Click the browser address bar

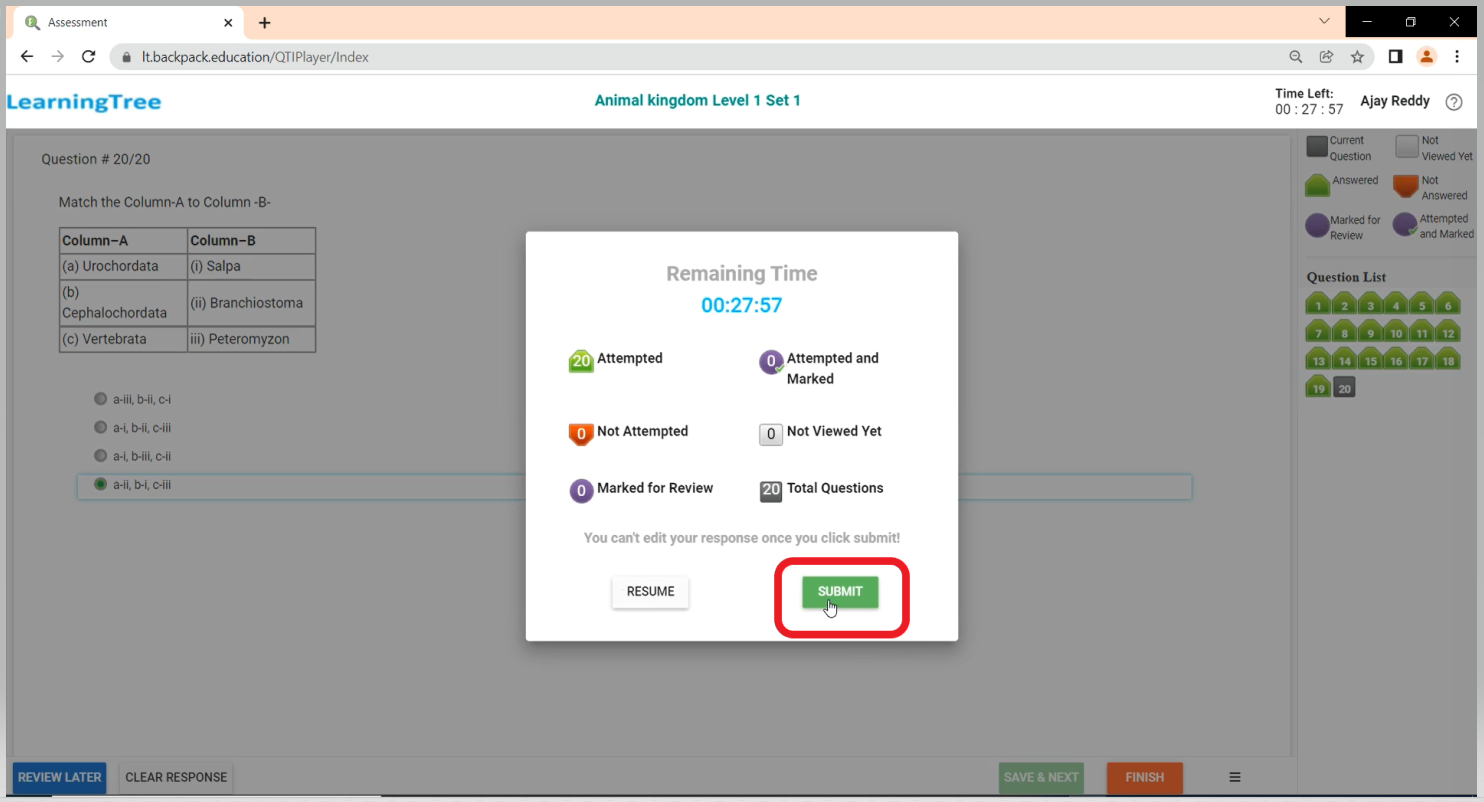tap(700, 57)
